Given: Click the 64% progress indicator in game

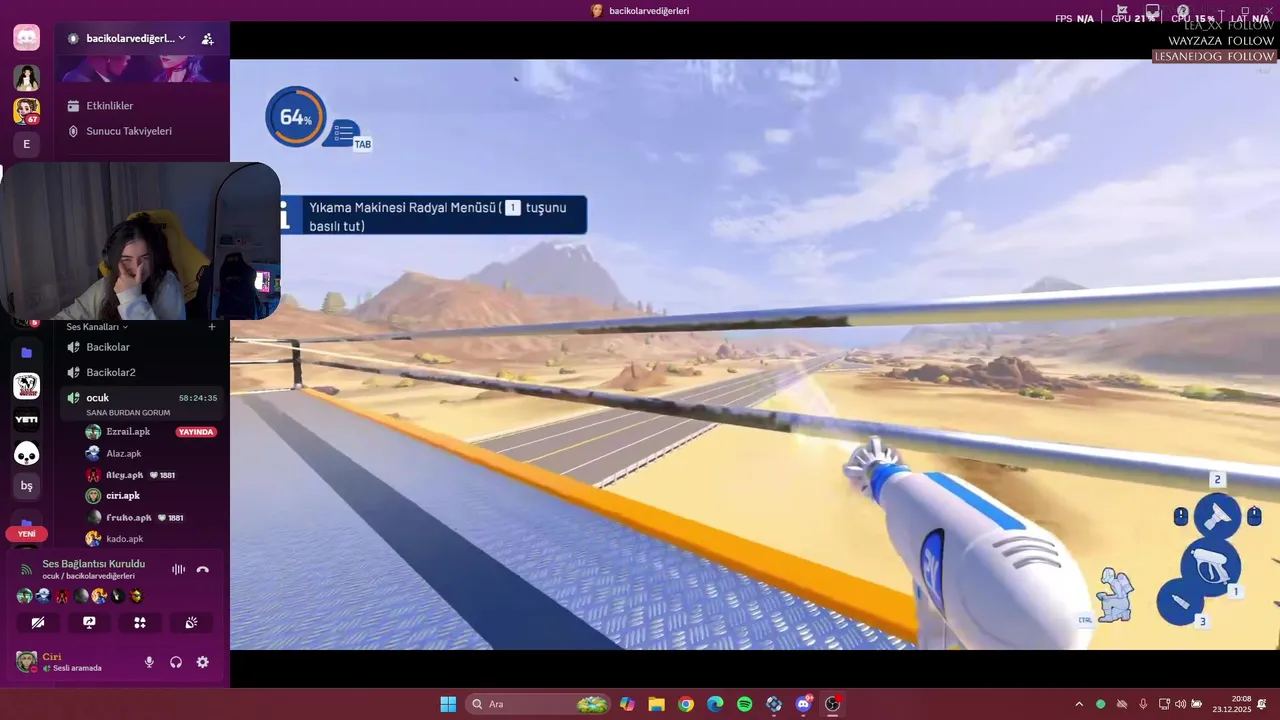Looking at the screenshot, I should 296,117.
